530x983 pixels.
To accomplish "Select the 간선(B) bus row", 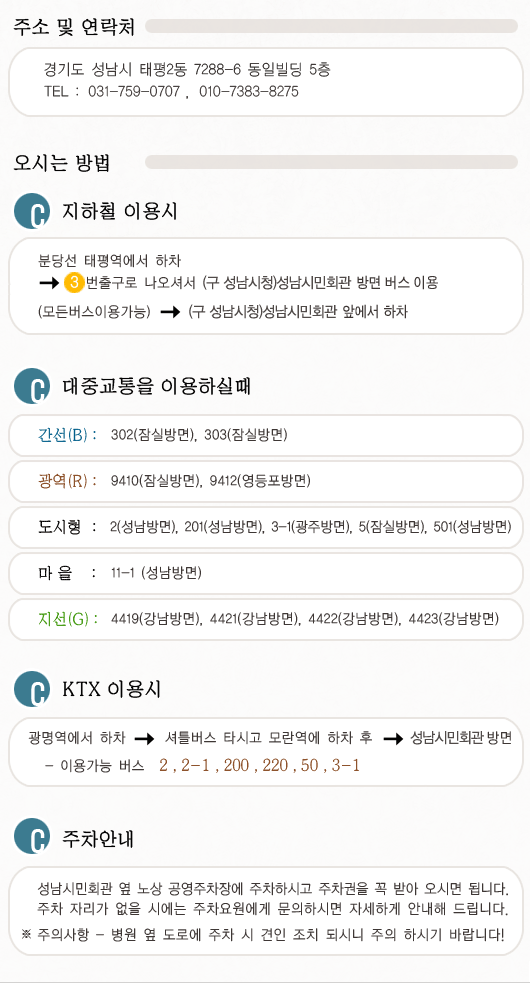I will click(x=265, y=435).
